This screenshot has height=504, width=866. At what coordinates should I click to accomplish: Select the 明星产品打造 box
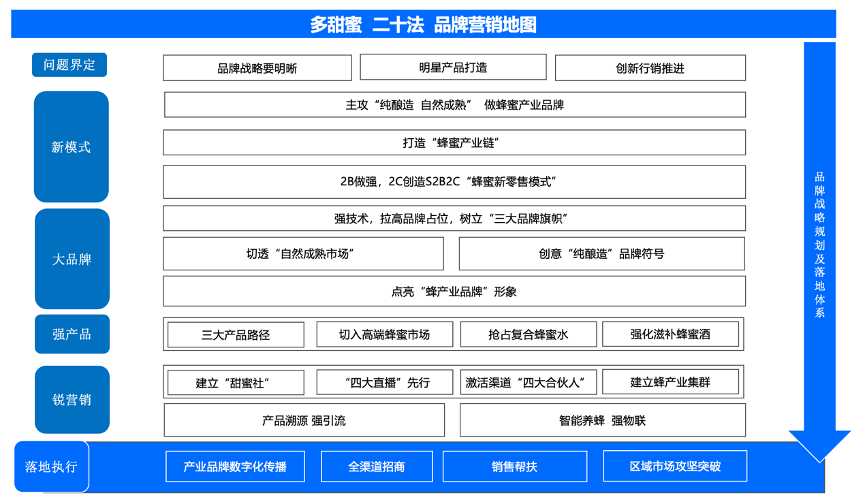click(x=453, y=68)
